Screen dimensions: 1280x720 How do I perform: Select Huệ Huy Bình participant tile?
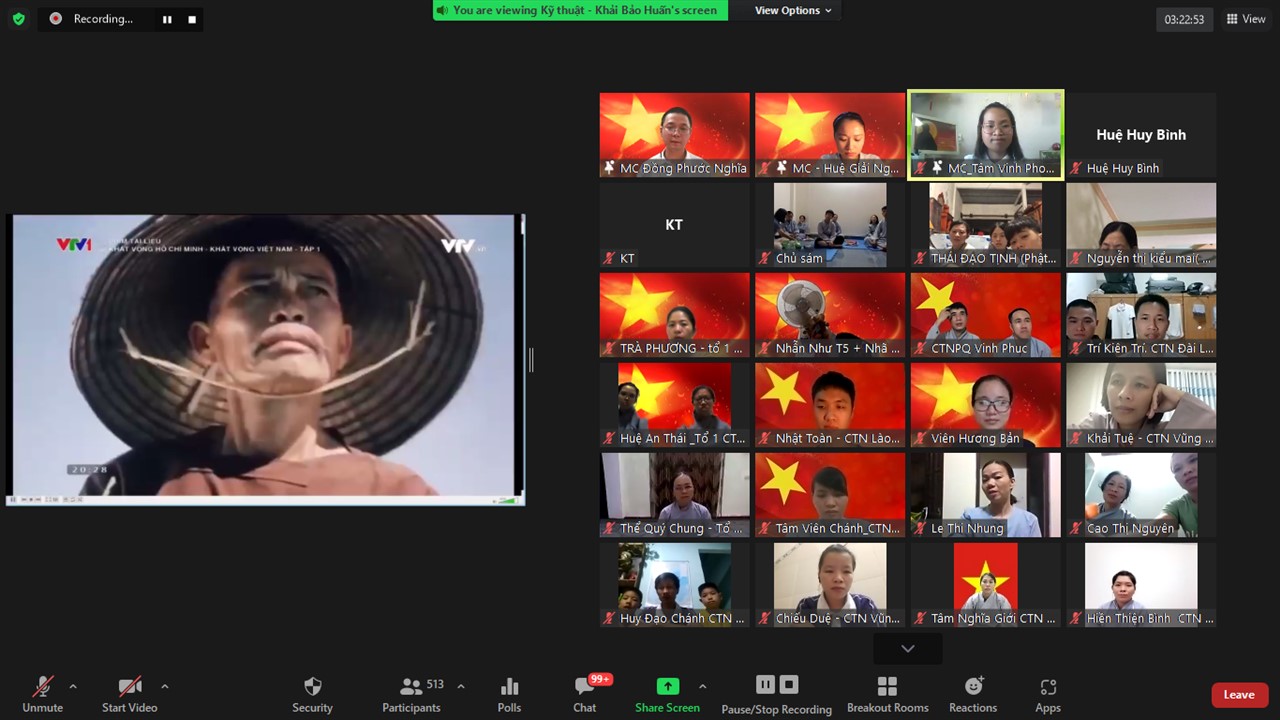point(1141,135)
